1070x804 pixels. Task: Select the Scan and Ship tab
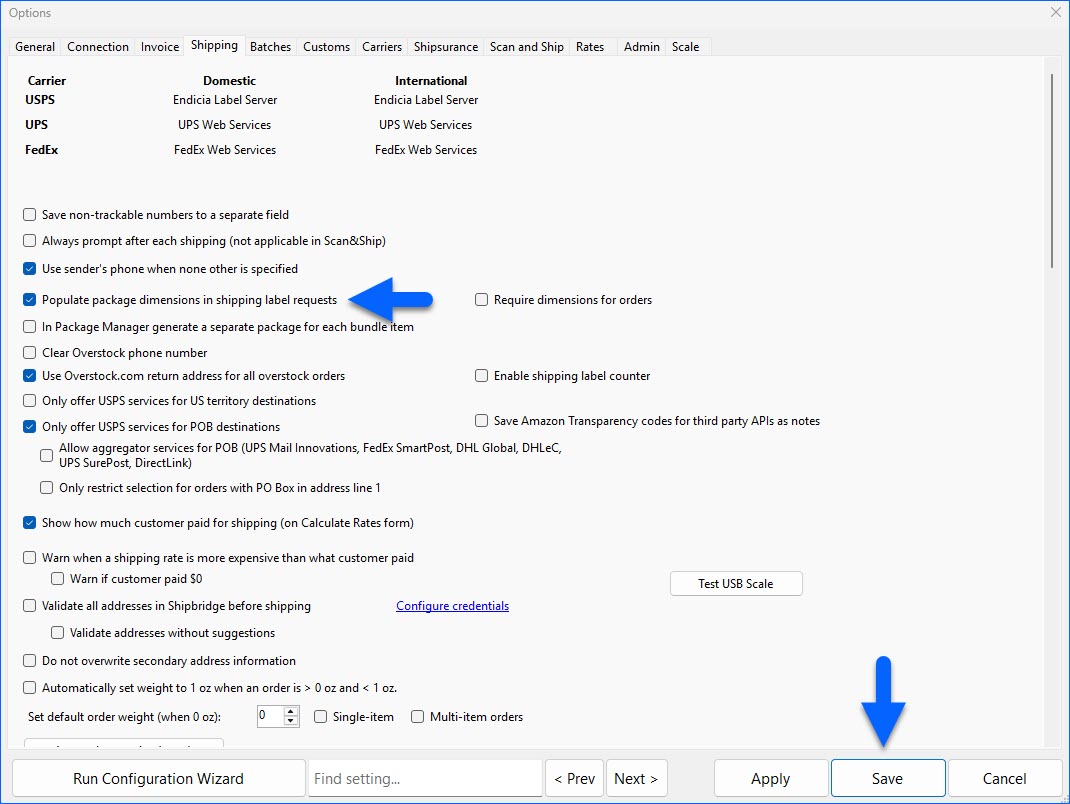[x=526, y=47]
